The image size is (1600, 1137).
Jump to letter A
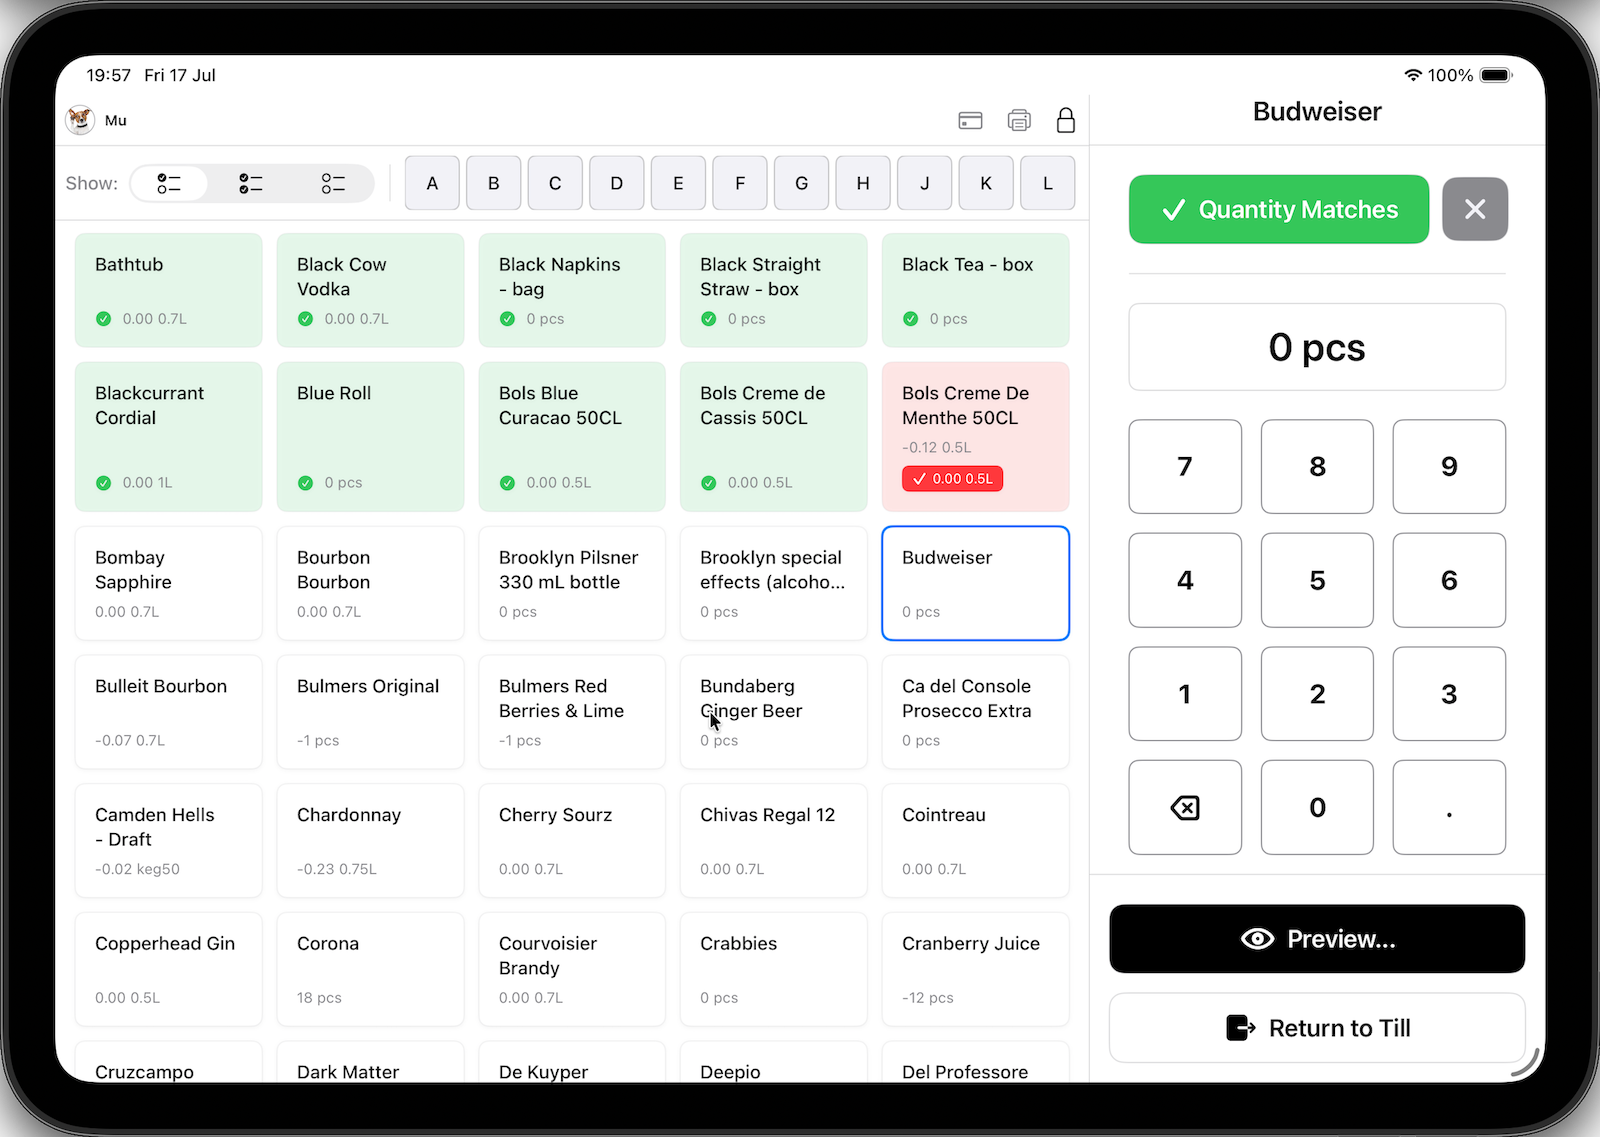(x=432, y=183)
